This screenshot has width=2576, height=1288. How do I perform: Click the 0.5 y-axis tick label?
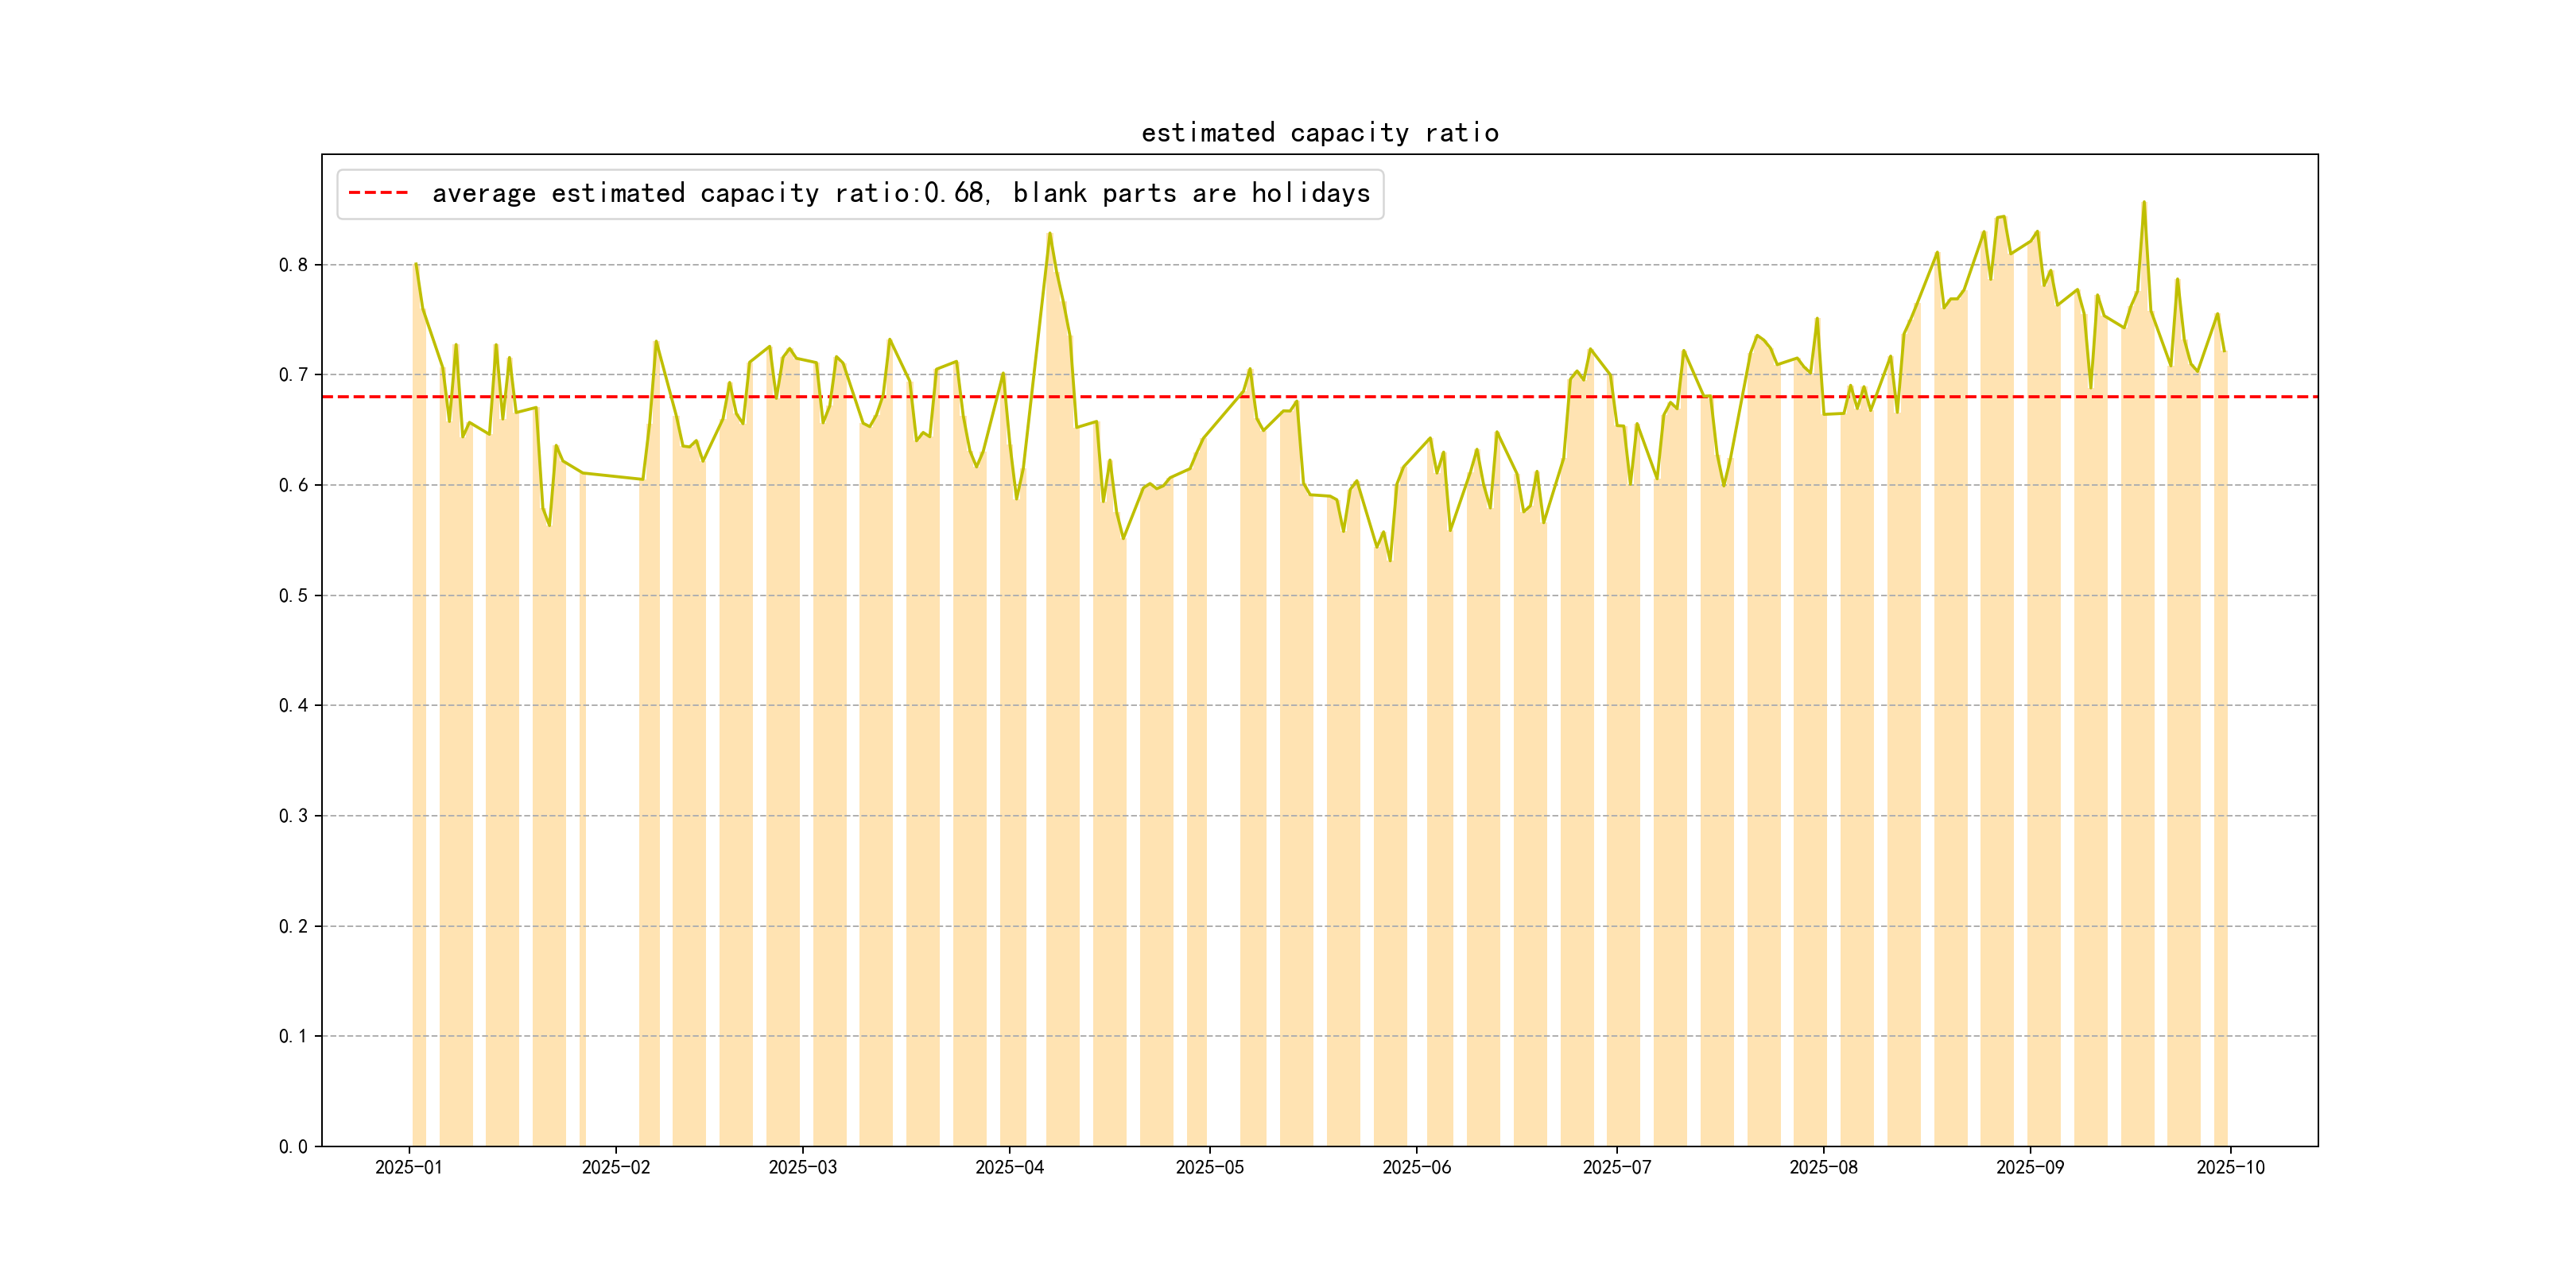tap(293, 596)
